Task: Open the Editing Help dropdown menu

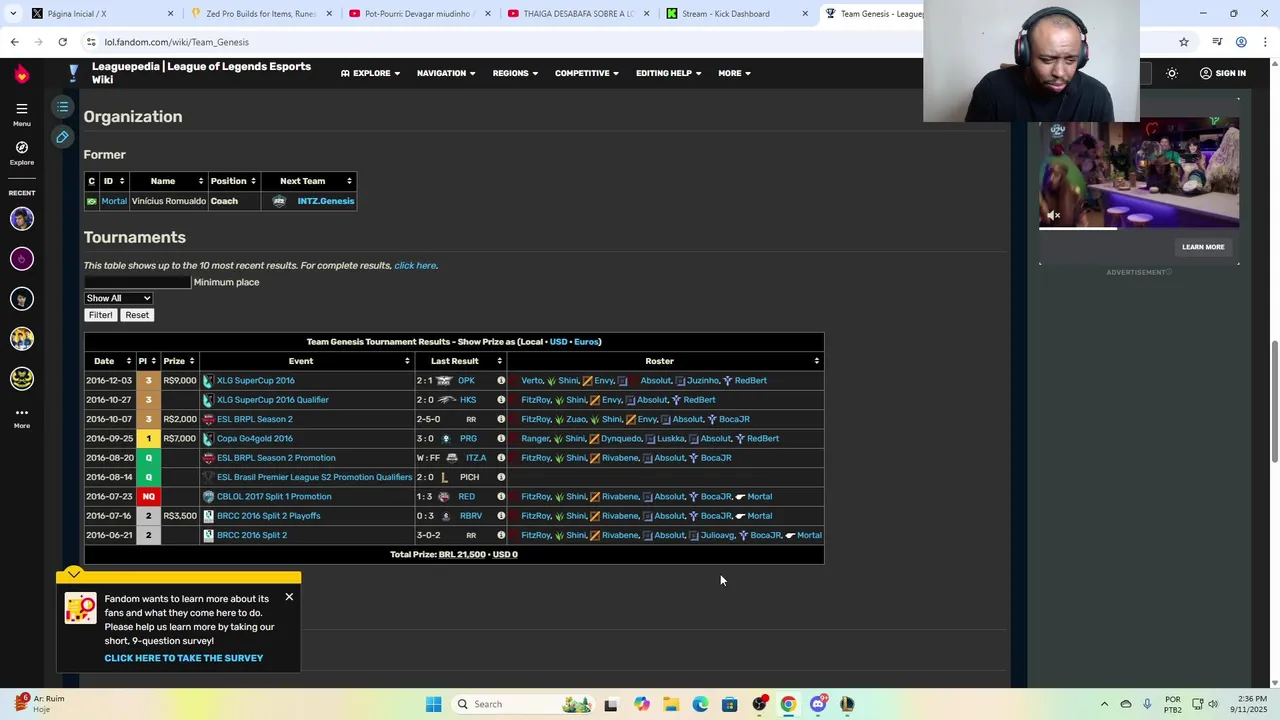Action: coord(668,73)
